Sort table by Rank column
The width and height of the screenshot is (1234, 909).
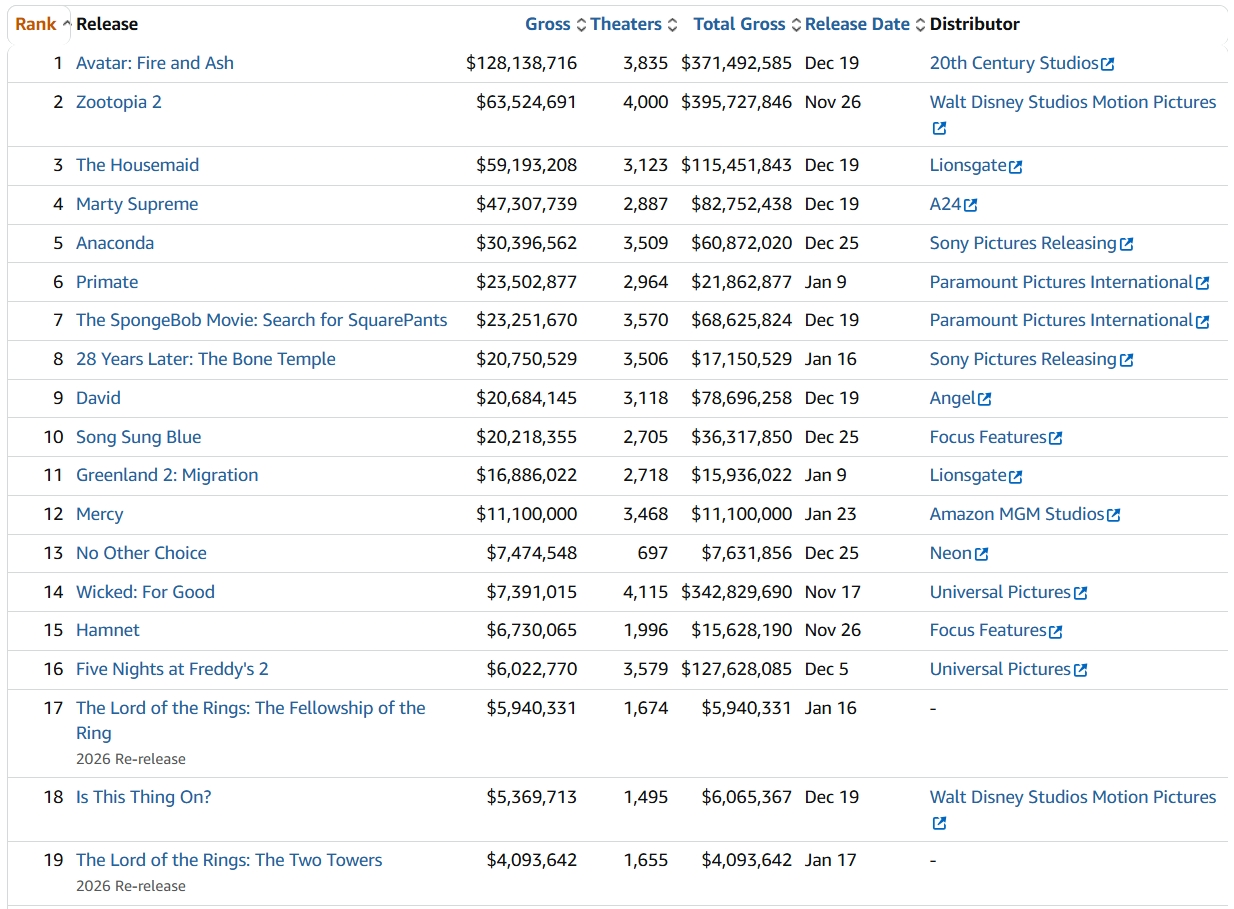(x=36, y=24)
